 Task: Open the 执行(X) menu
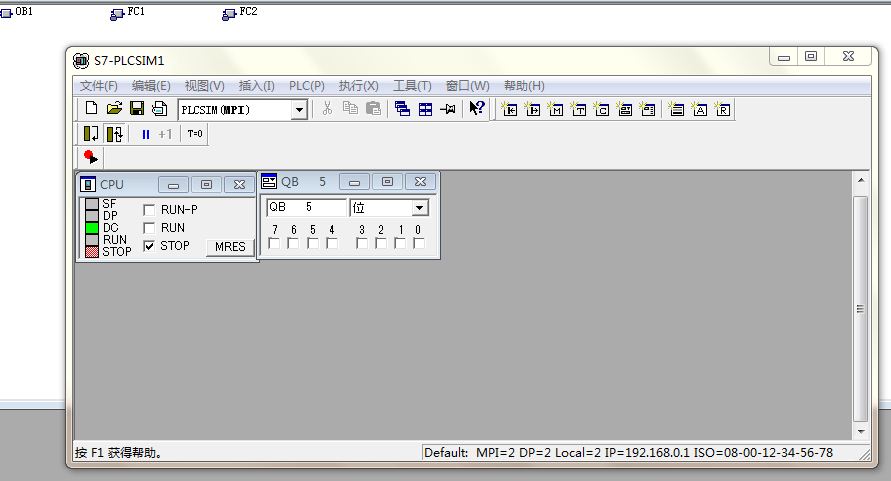(x=358, y=86)
